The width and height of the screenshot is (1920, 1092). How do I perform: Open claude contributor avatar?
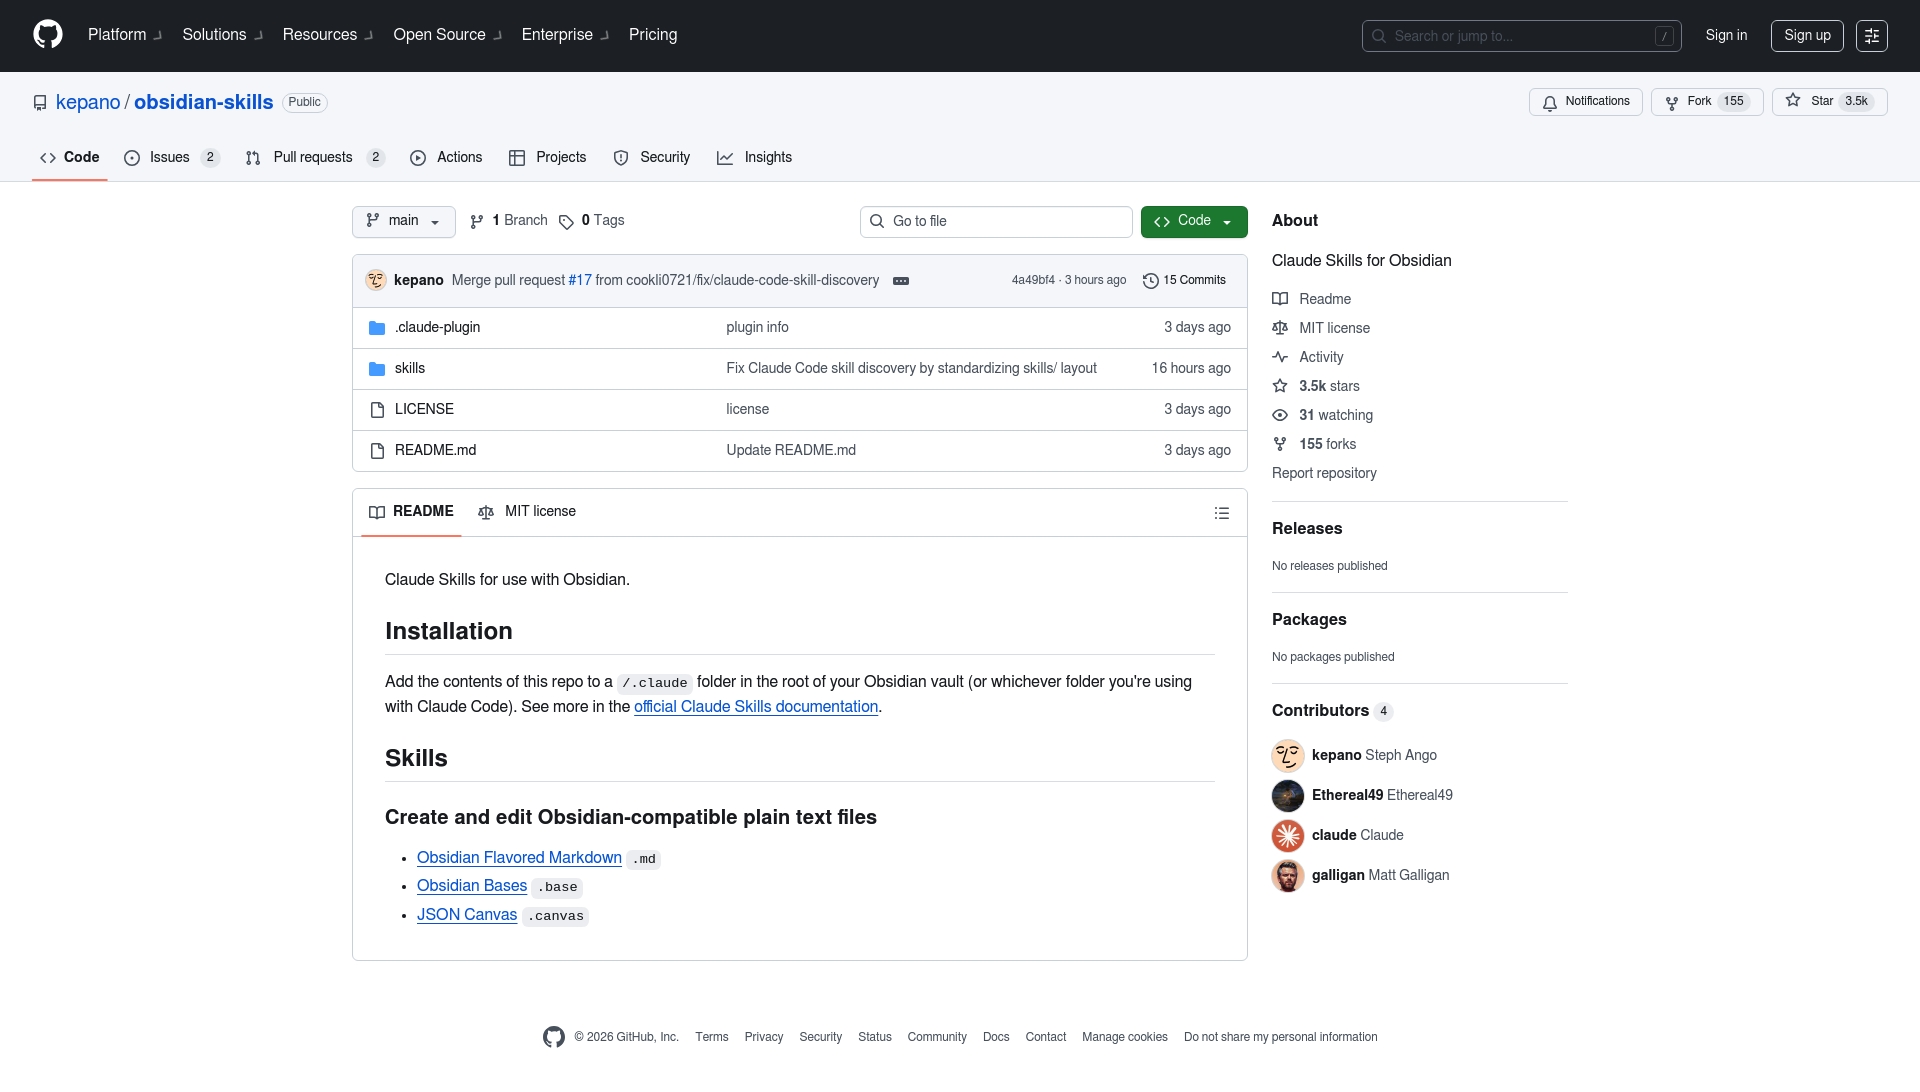[x=1288, y=836]
